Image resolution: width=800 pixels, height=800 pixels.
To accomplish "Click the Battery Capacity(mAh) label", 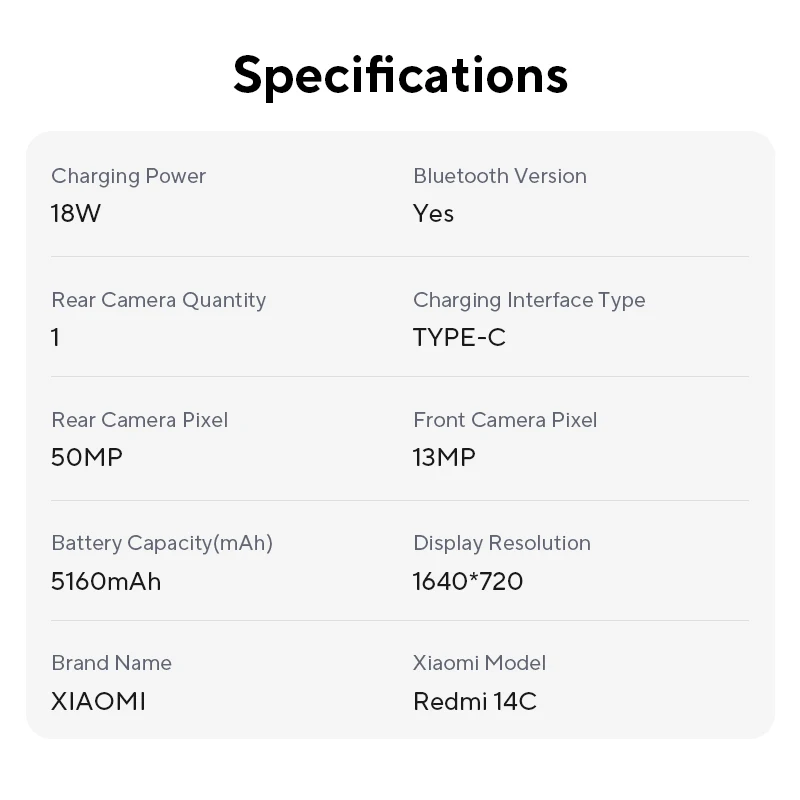I will tap(162, 543).
